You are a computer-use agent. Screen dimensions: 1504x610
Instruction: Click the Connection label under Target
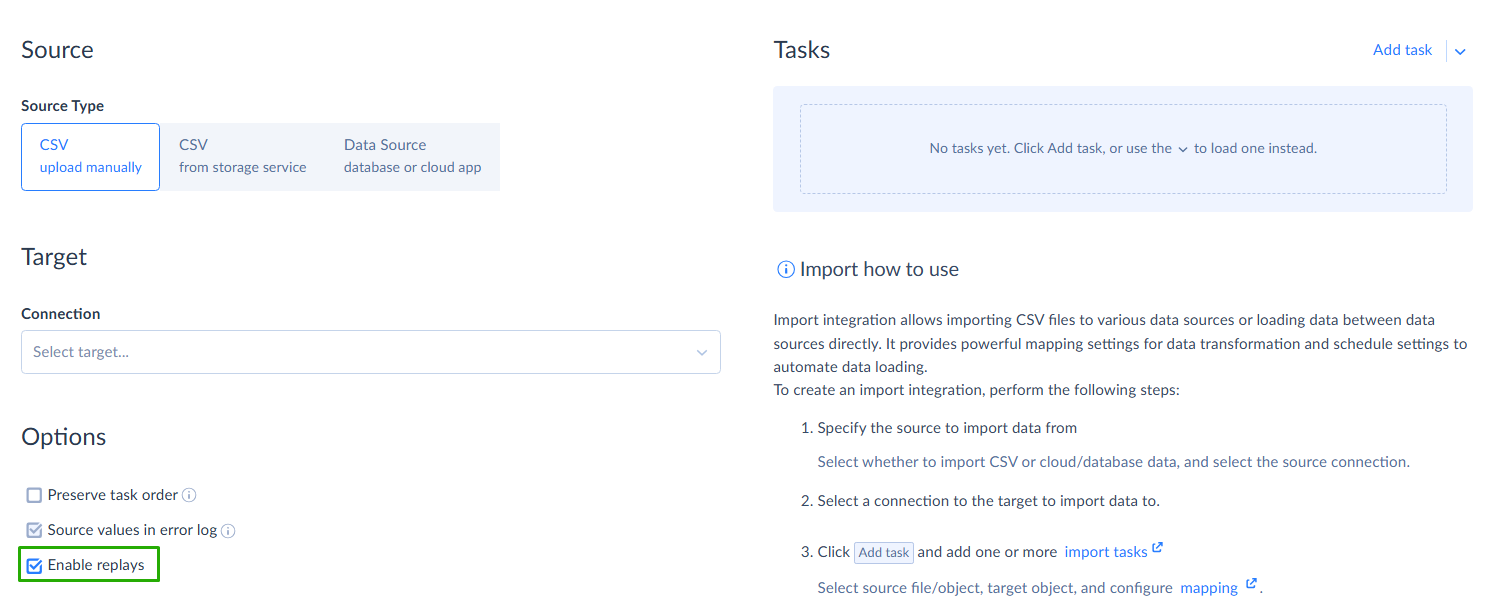pyautogui.click(x=61, y=314)
